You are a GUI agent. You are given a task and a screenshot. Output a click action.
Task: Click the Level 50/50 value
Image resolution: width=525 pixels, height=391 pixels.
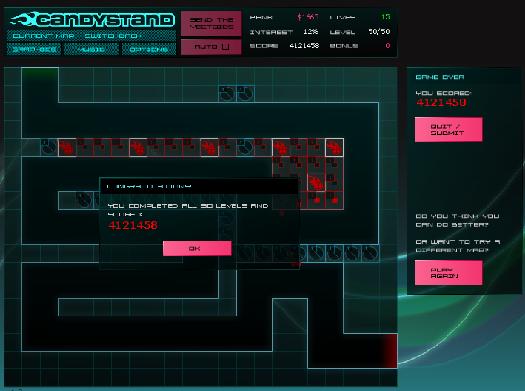point(379,32)
